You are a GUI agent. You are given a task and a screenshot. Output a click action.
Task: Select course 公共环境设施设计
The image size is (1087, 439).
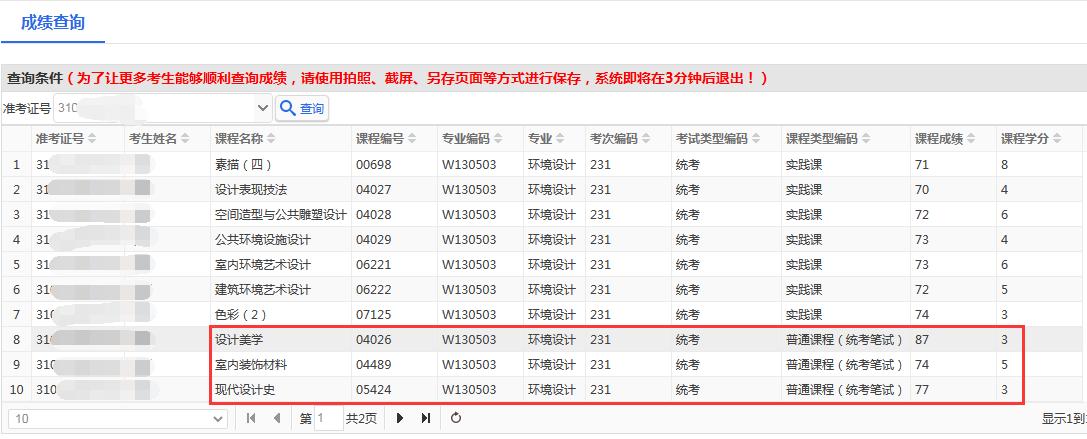(263, 240)
